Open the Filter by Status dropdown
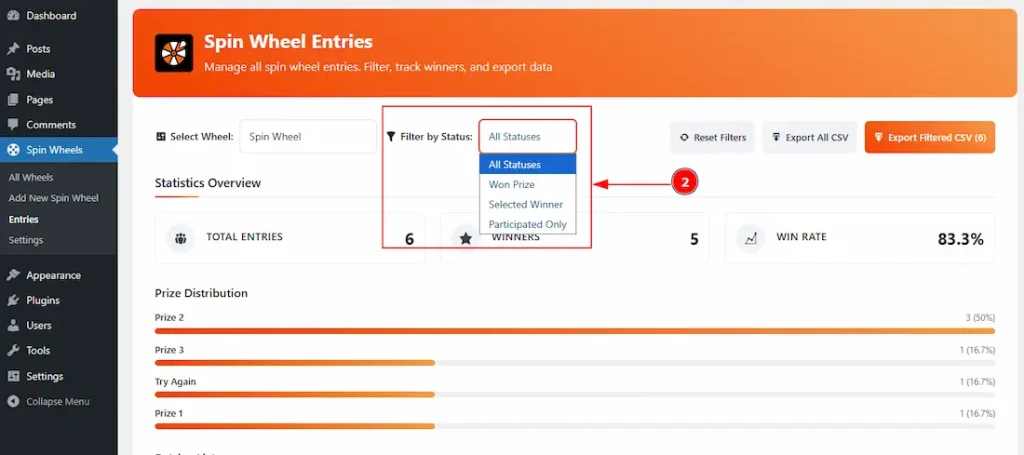The height and width of the screenshot is (455, 1024). tap(527, 137)
